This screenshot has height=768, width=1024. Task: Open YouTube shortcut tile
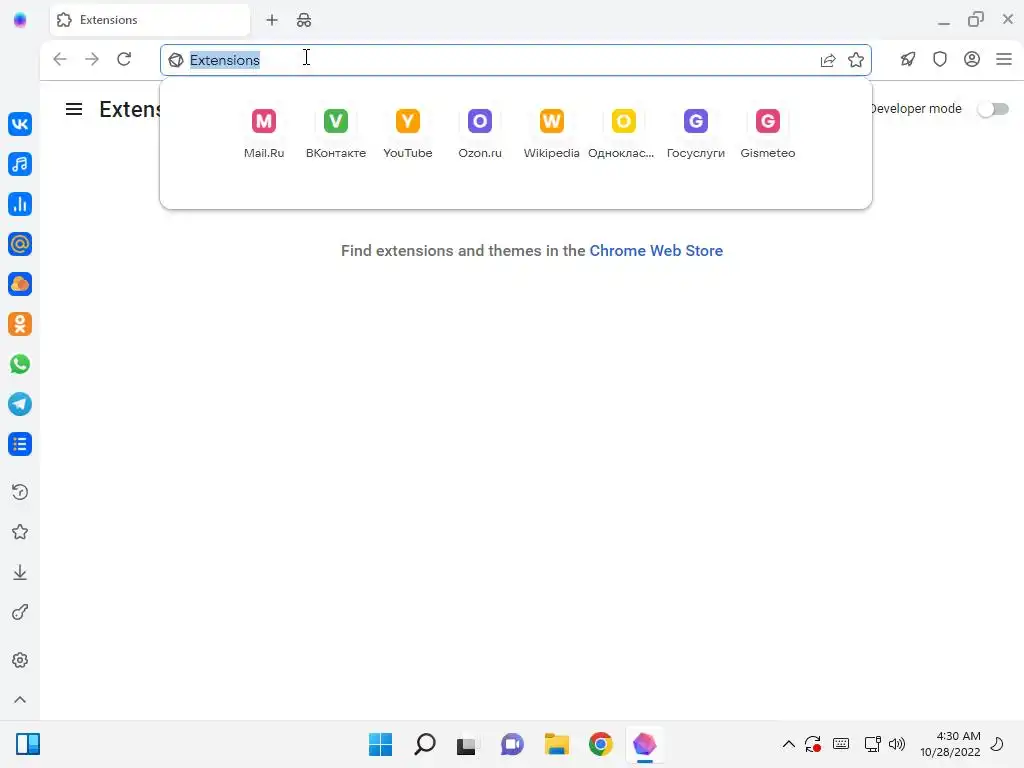tap(408, 133)
